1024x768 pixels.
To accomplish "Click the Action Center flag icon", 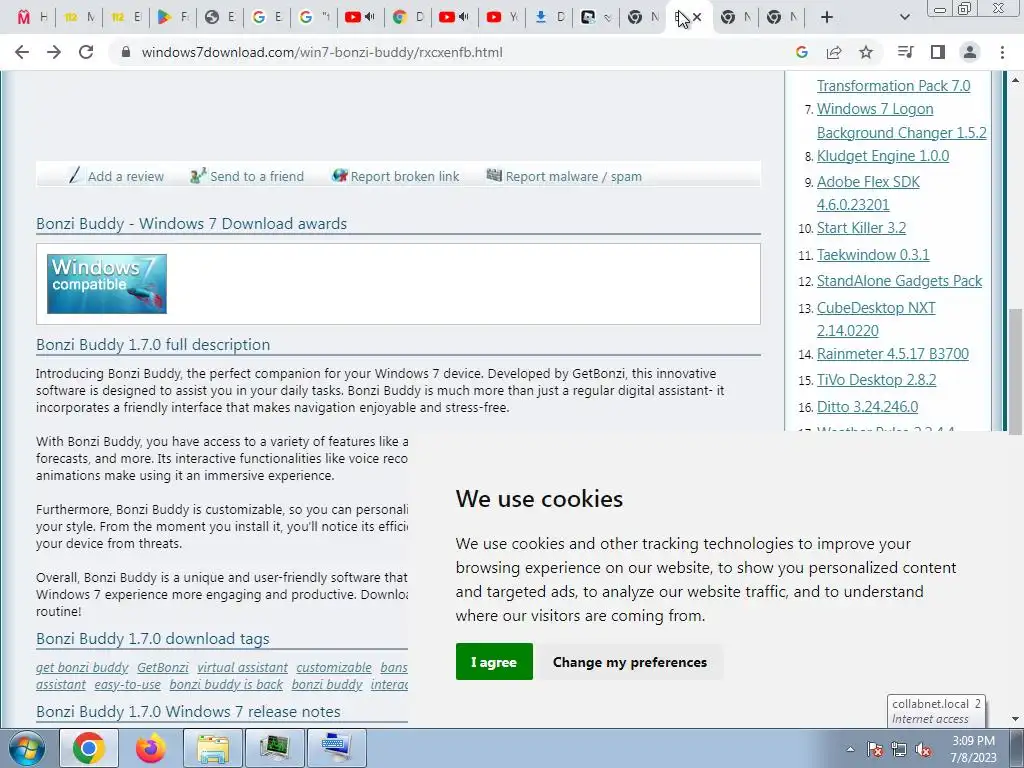I will coord(875,749).
